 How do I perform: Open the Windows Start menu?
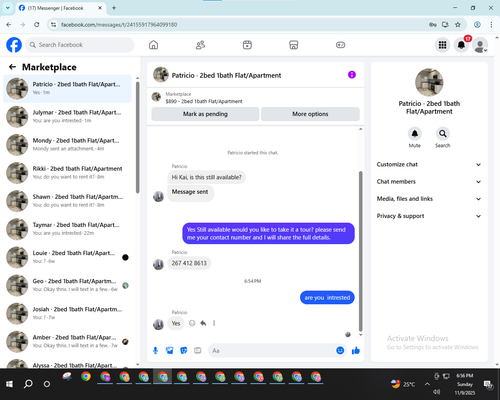tap(9, 384)
